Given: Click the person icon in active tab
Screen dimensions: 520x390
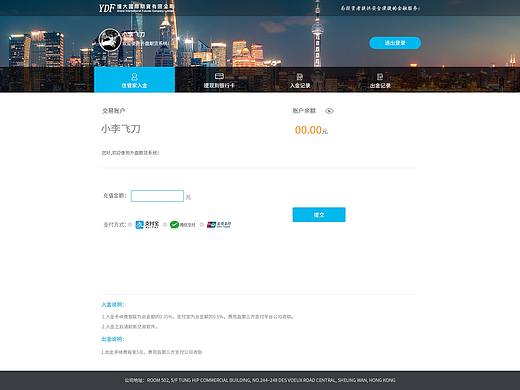Looking at the screenshot, I should coord(134,77).
